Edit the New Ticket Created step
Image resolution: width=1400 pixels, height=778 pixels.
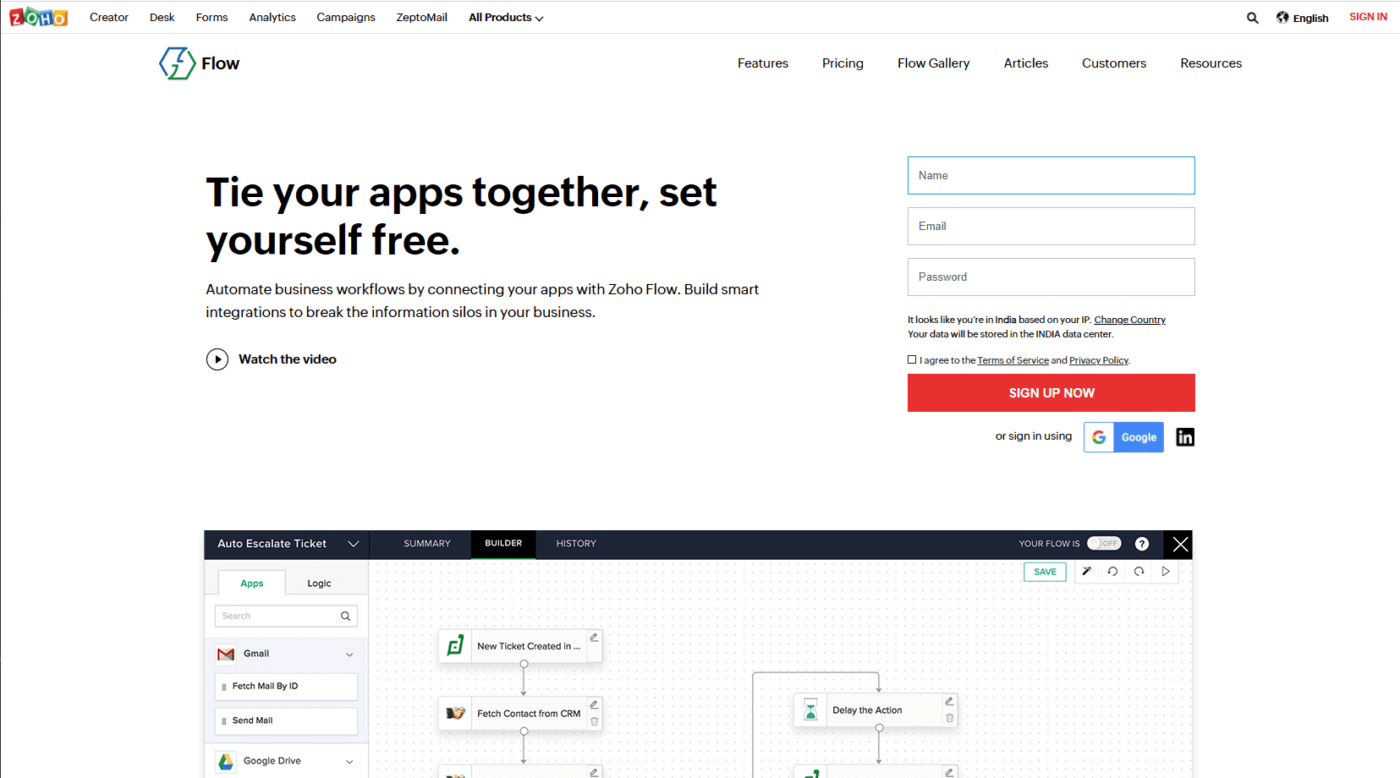(x=594, y=637)
